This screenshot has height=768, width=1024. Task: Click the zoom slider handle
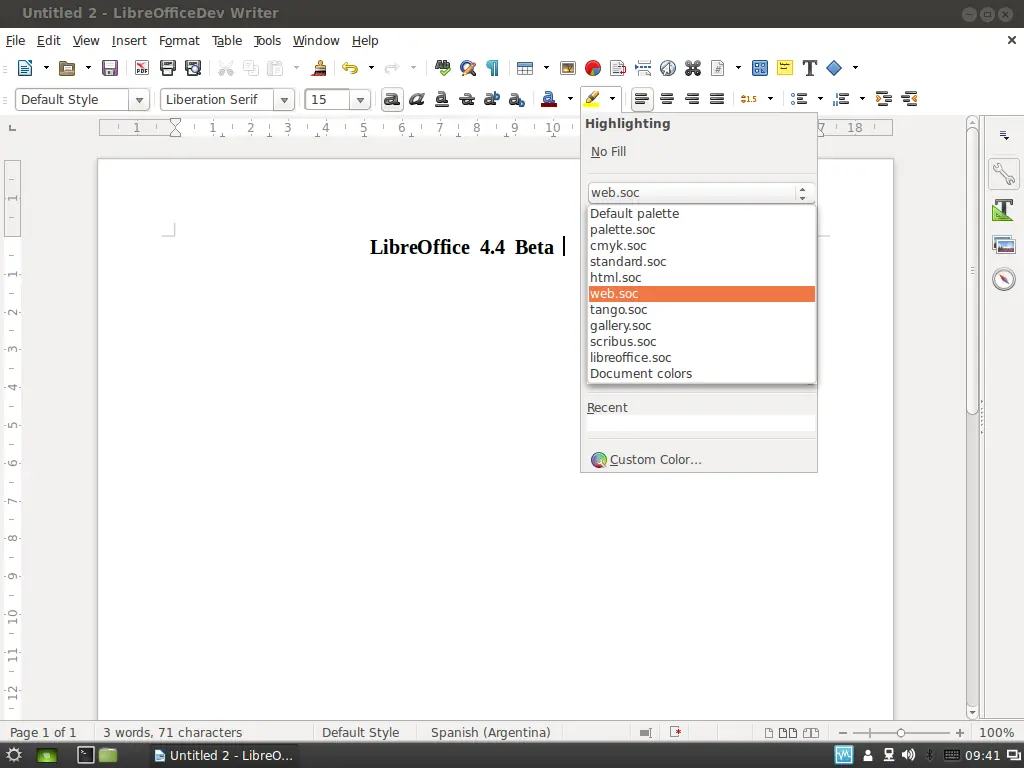[901, 733]
